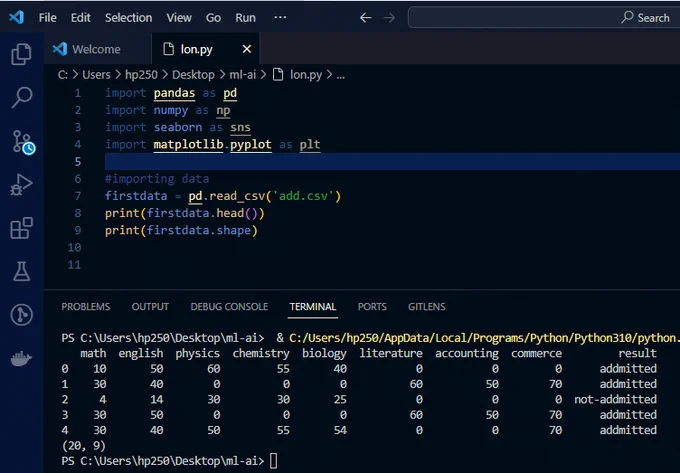
Task: Click line number 11 in the gutter
Action: tap(74, 264)
